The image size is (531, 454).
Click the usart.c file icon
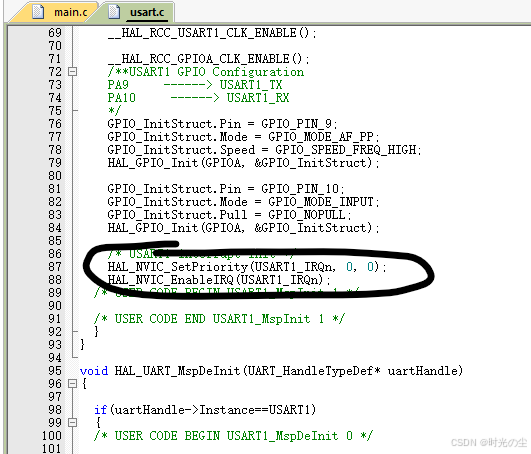coord(114,11)
